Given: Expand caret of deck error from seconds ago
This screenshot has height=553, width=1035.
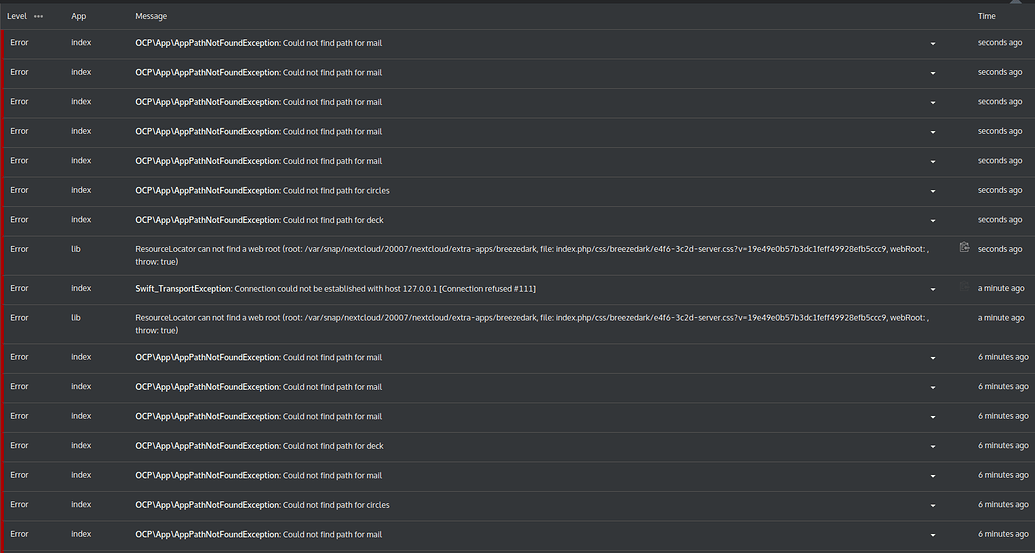Looking at the screenshot, I should (933, 221).
